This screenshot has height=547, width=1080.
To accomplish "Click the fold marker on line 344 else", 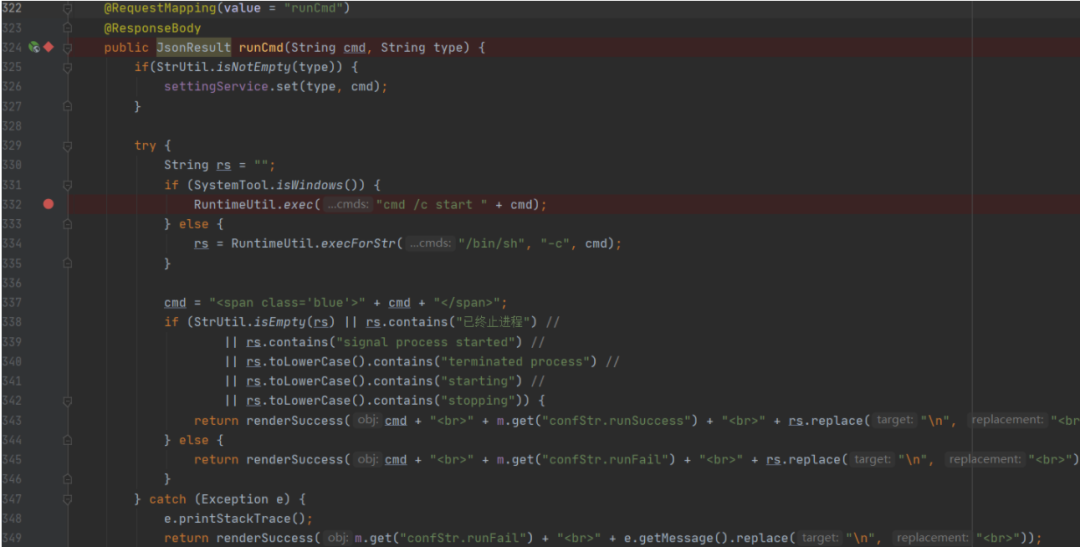I will coord(68,440).
